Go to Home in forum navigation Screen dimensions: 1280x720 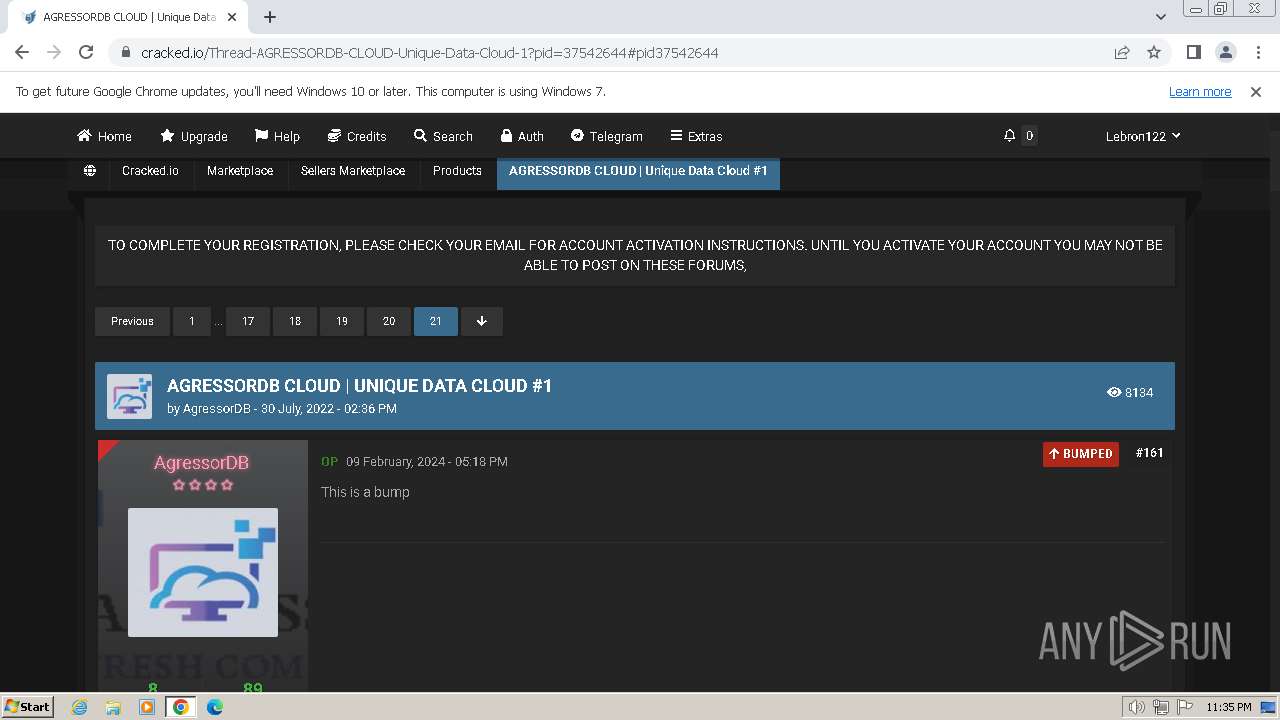[104, 136]
